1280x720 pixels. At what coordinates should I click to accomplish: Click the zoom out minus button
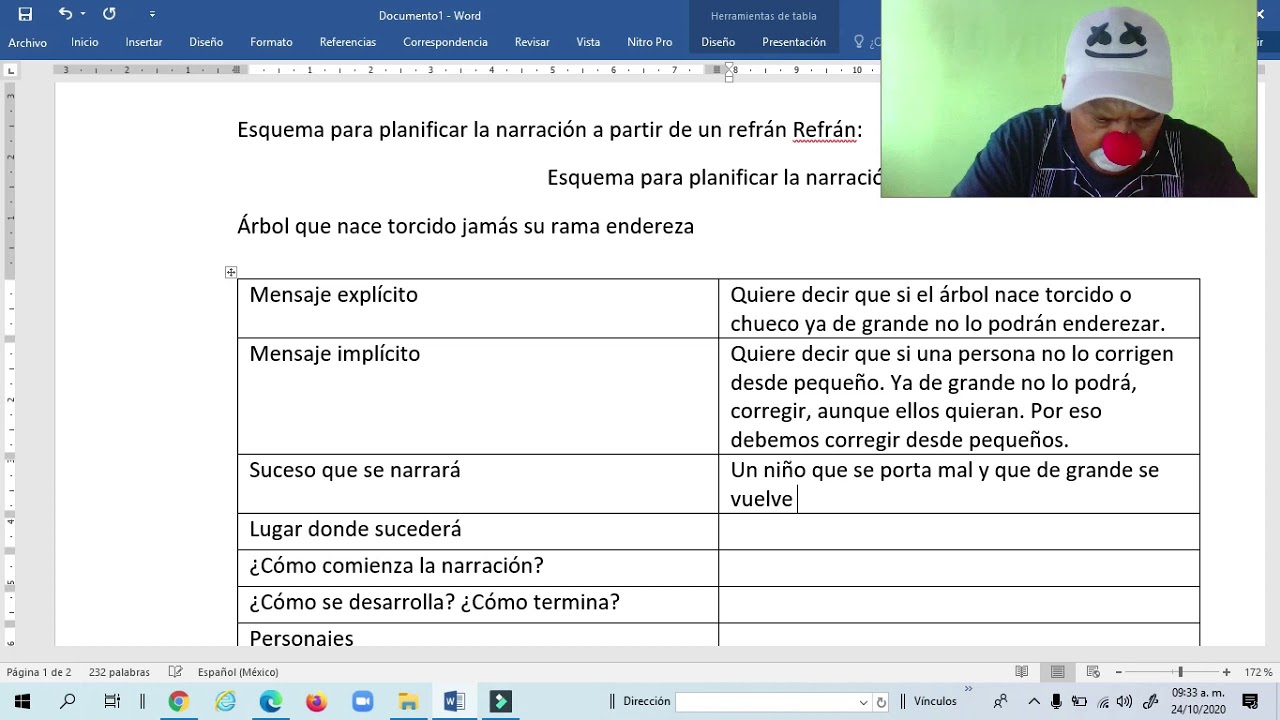click(1118, 672)
